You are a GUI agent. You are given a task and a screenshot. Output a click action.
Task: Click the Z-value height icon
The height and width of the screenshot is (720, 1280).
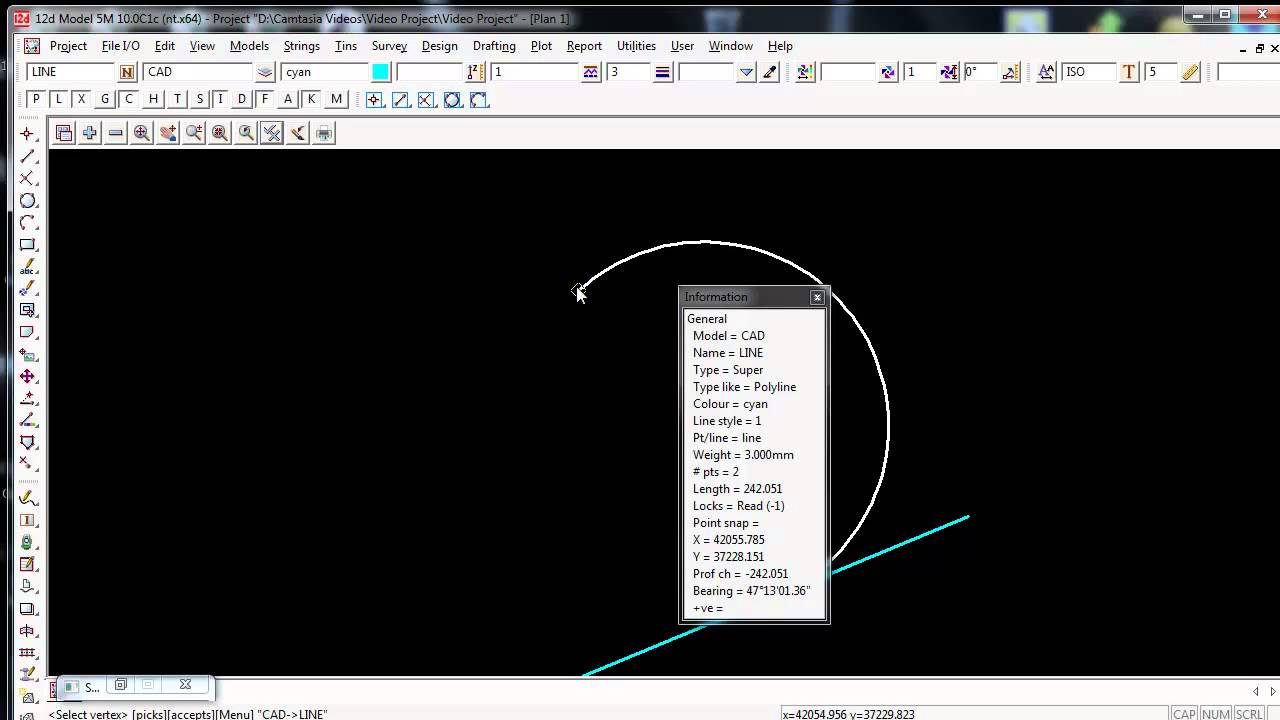pos(476,72)
